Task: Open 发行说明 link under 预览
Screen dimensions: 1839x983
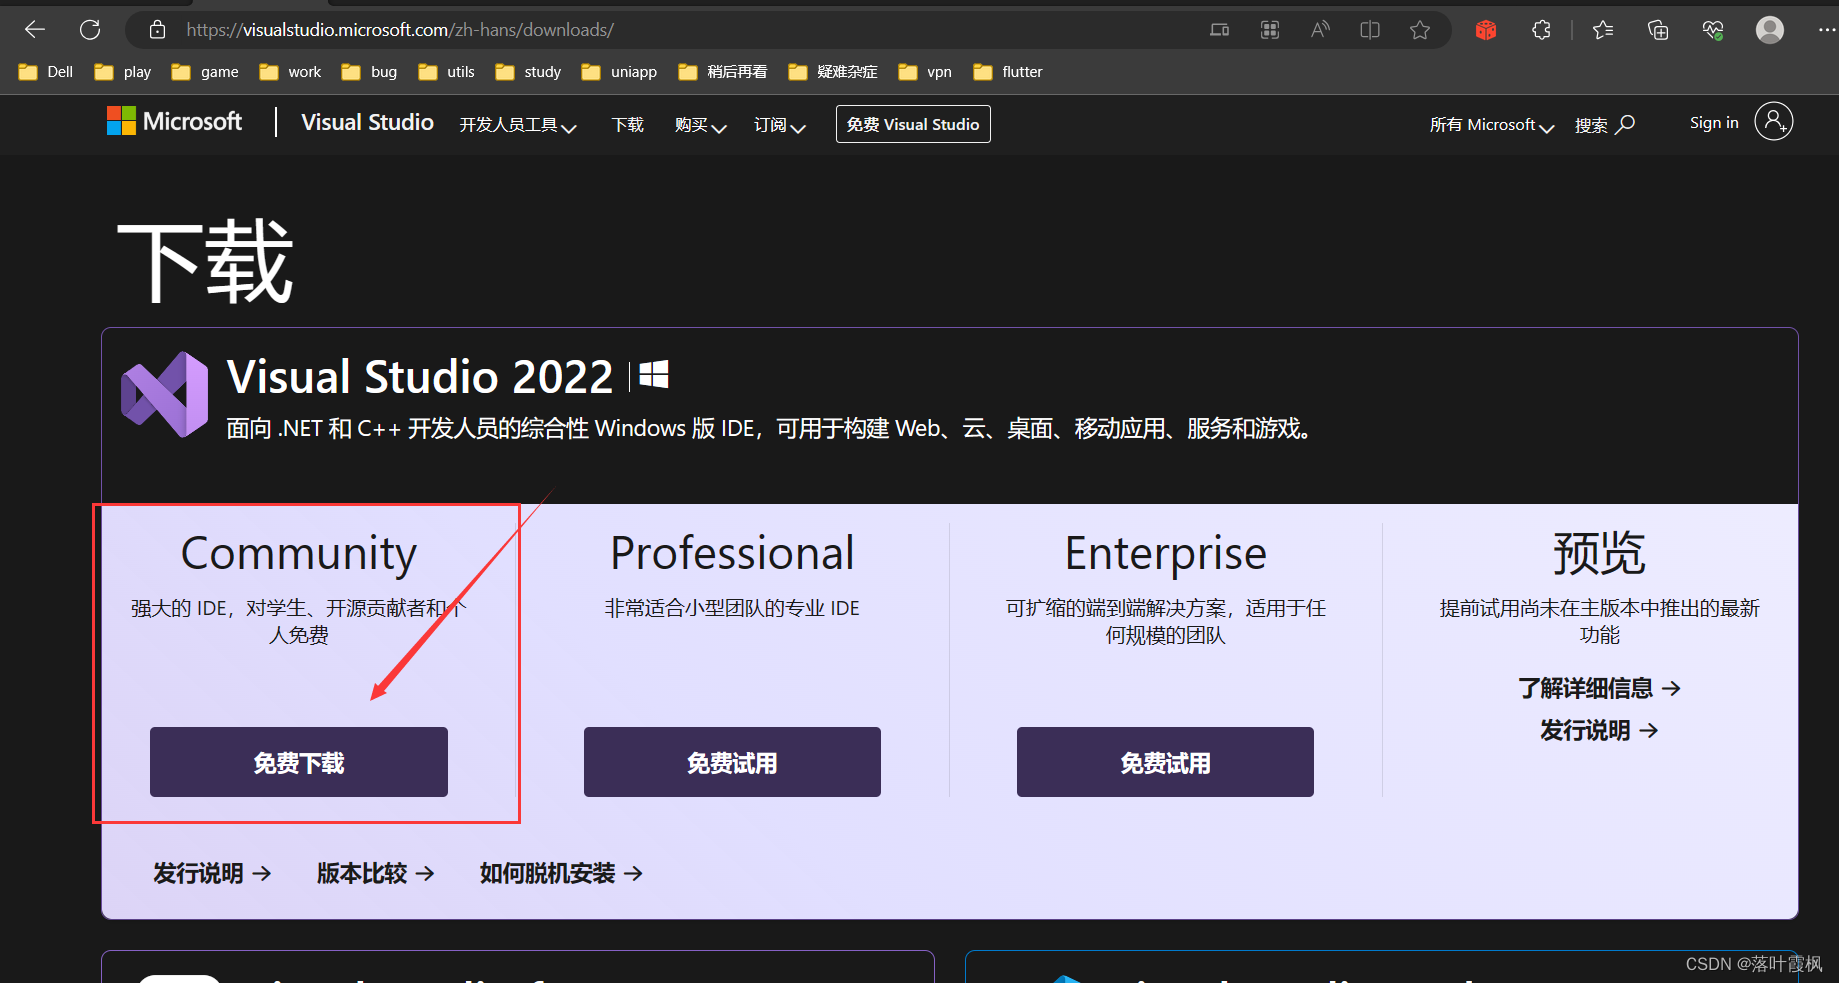Action: tap(1599, 730)
